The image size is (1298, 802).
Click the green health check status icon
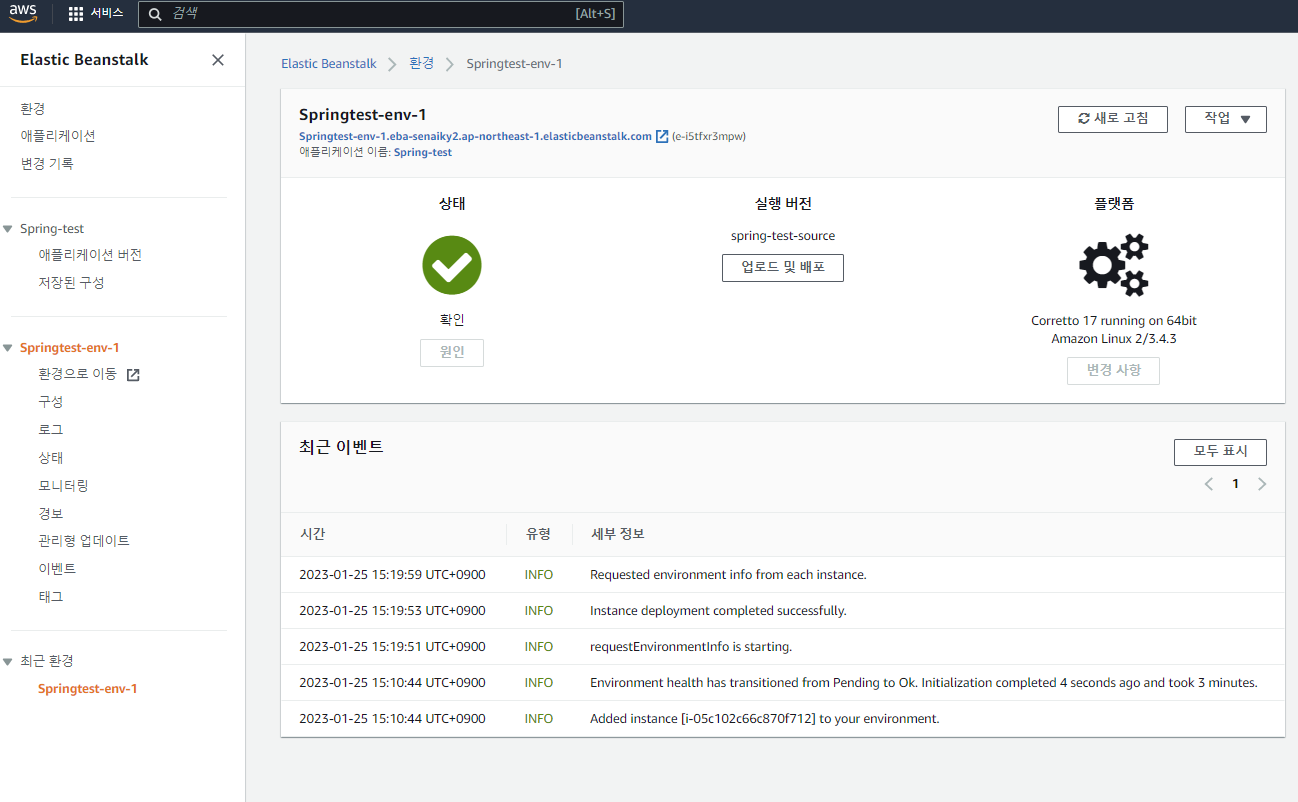pos(452,265)
